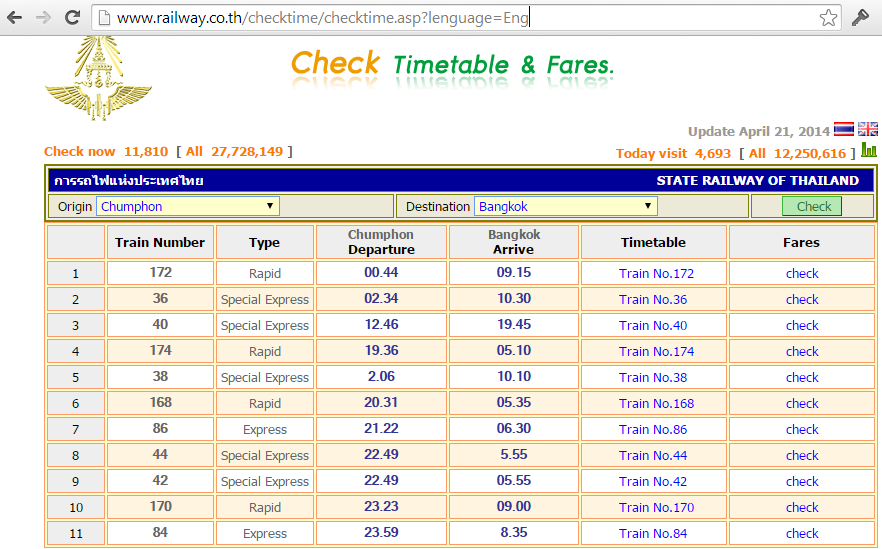Check fares for train 38 row
This screenshot has width=882, height=549.
click(x=802, y=377)
